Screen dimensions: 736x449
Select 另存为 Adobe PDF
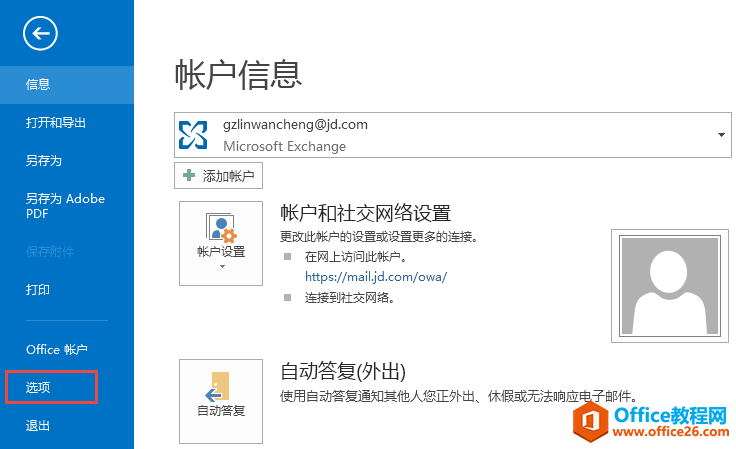tap(67, 206)
